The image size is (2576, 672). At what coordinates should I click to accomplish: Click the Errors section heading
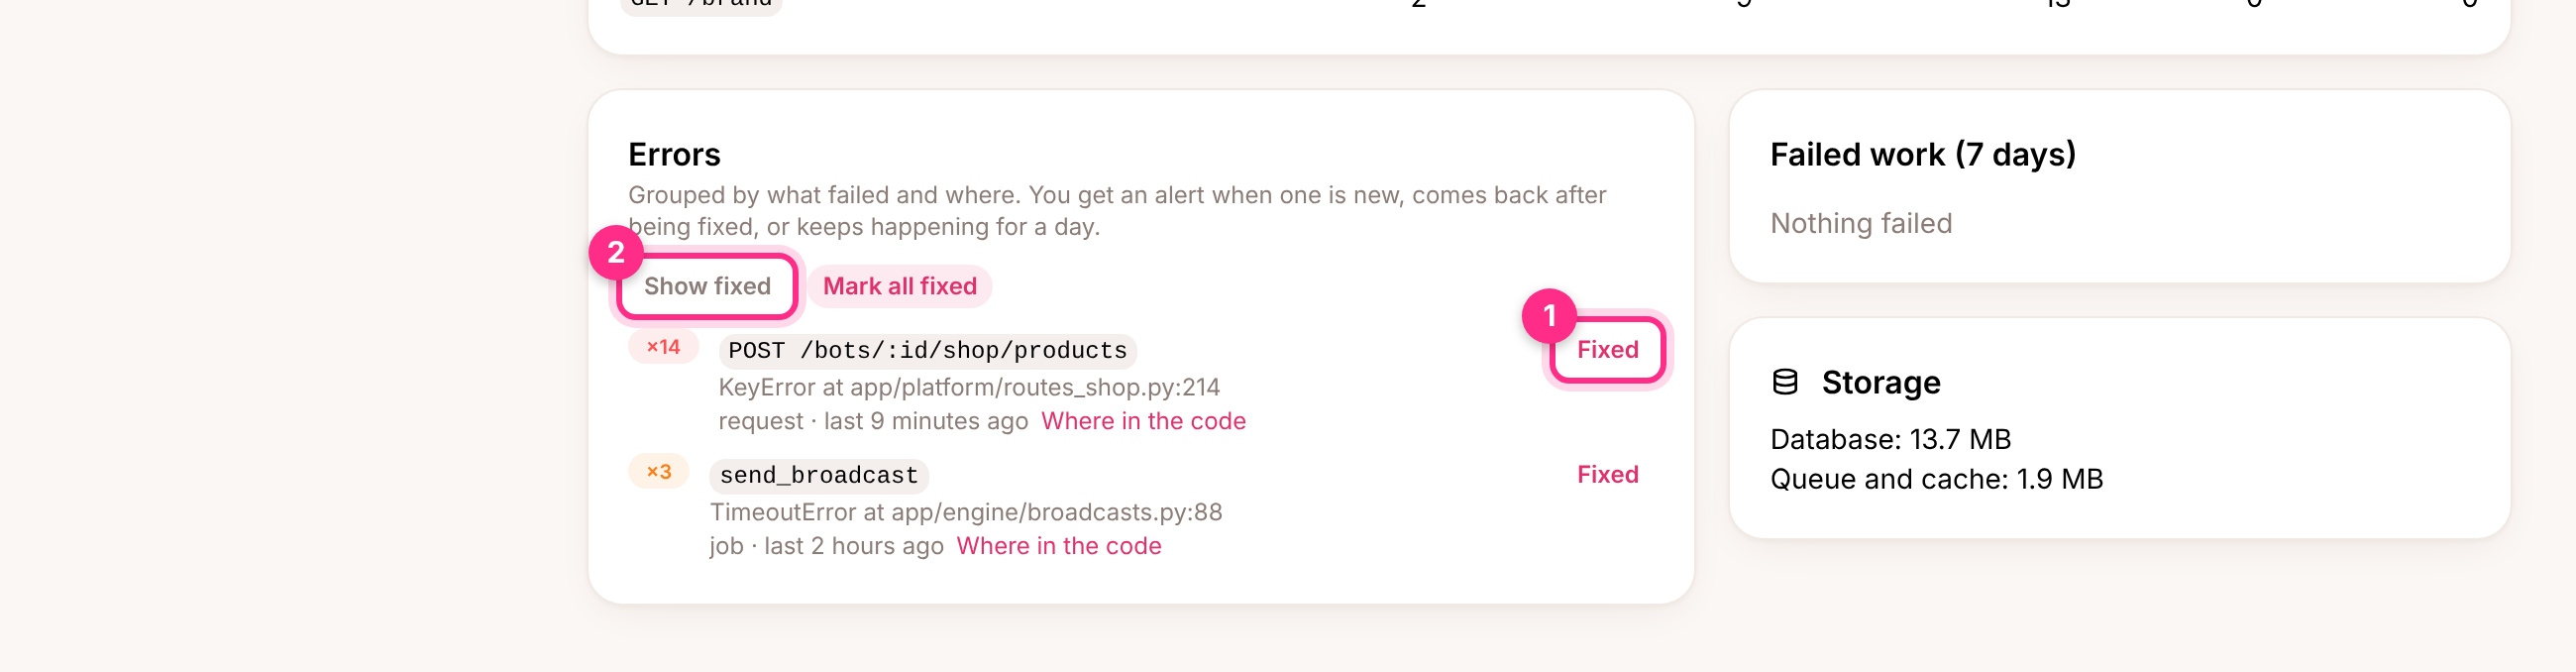674,155
